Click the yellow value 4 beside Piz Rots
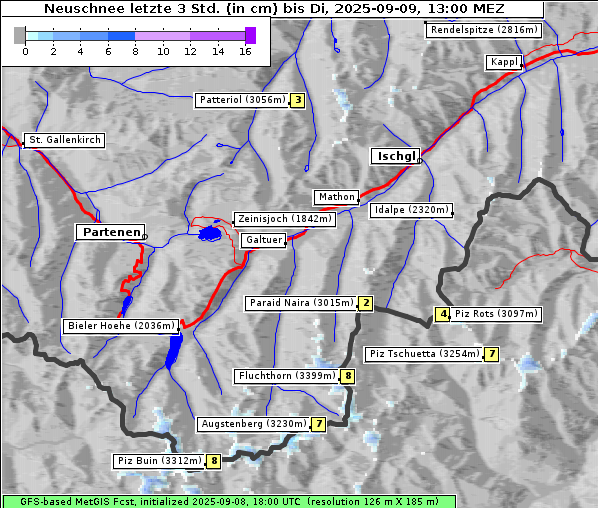Viewport: 598px width, 508px height. tap(442, 314)
